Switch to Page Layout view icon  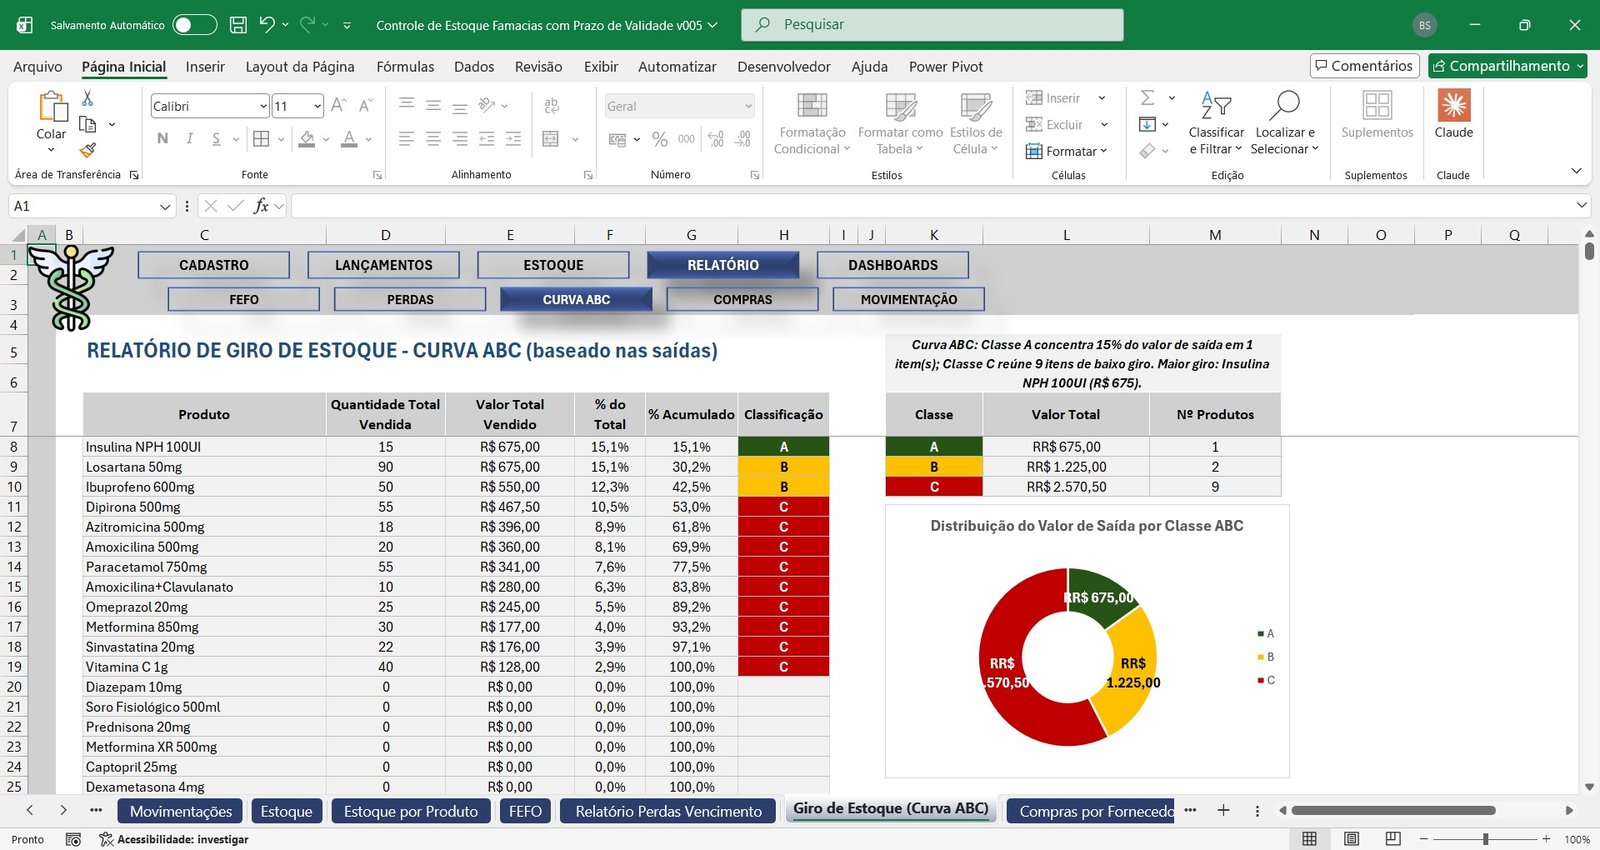[1351, 839]
